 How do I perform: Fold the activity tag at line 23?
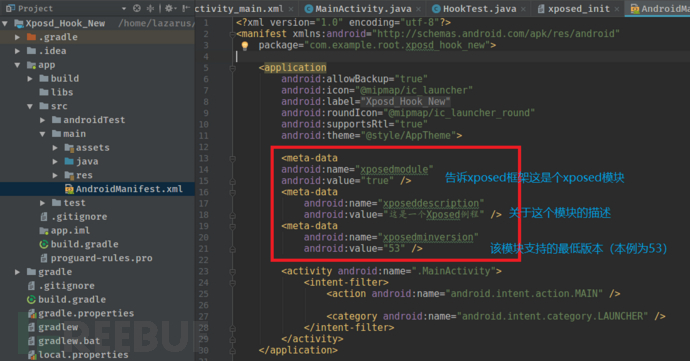point(232,272)
